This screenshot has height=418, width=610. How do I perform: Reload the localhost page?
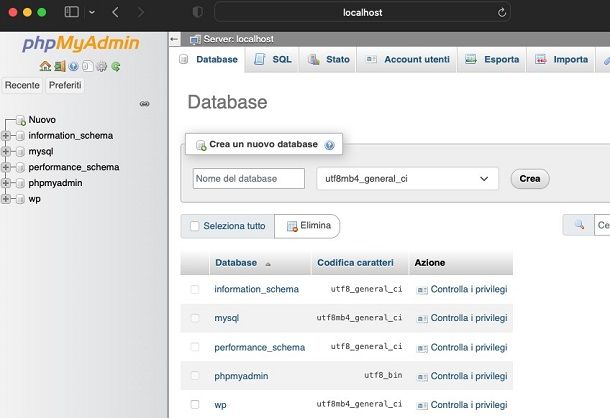point(501,12)
